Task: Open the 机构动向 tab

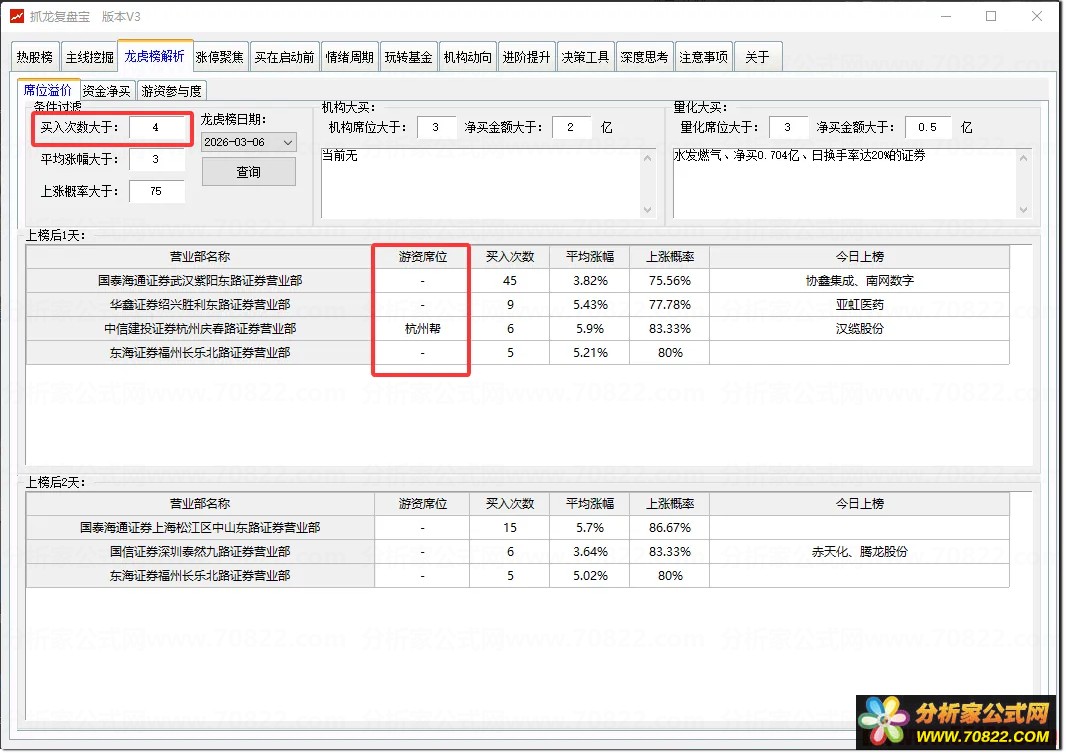Action: [x=468, y=57]
